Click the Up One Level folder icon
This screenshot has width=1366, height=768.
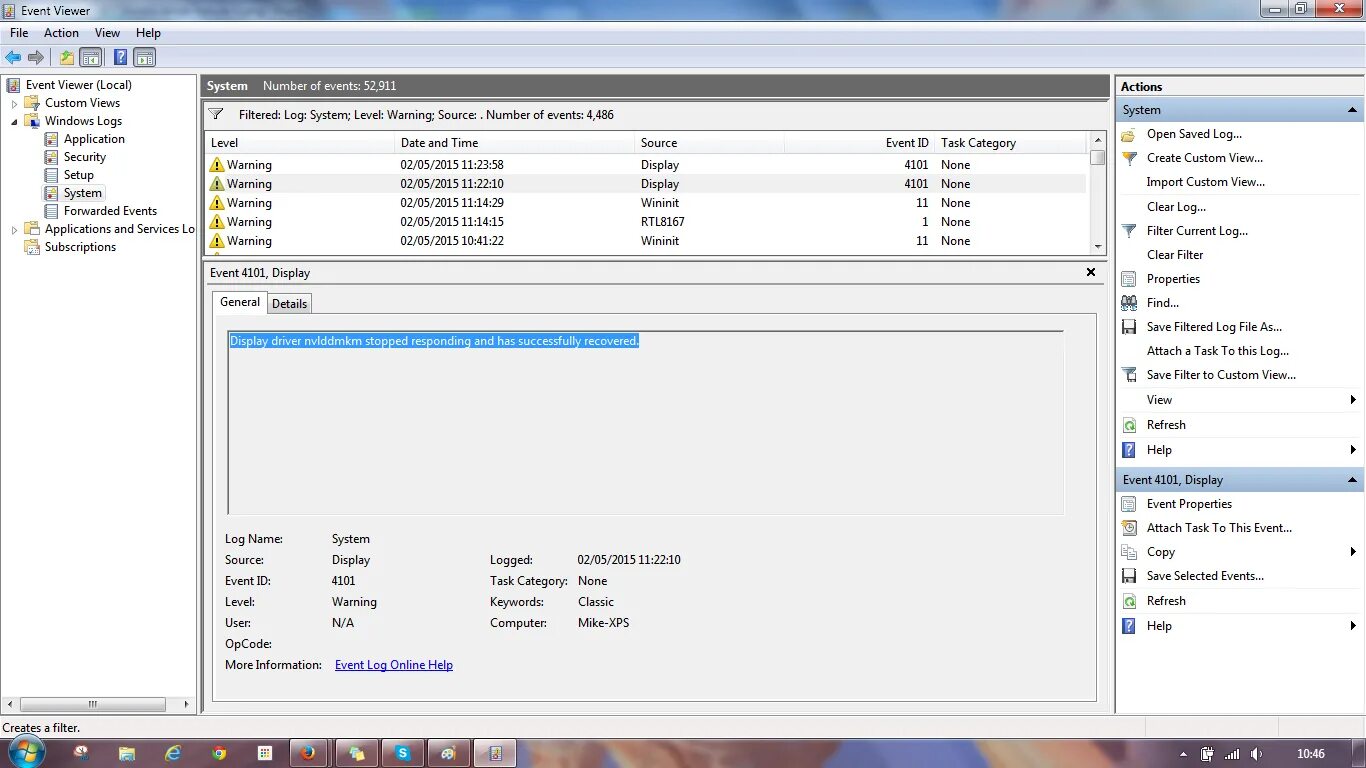point(67,57)
